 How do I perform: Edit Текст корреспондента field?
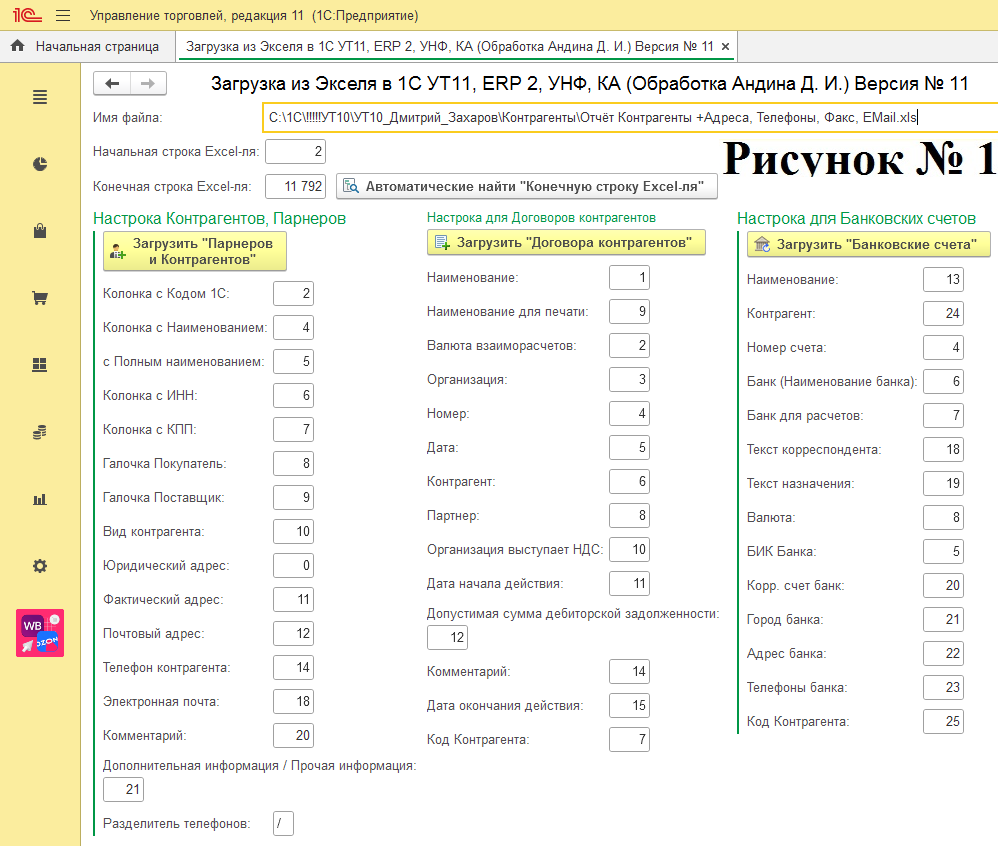coord(943,449)
